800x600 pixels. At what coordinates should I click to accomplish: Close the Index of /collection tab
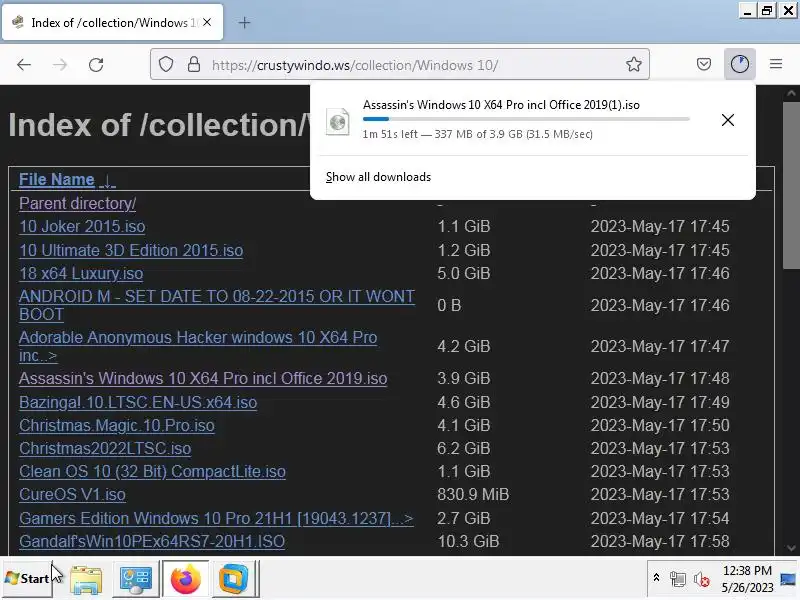(x=207, y=22)
